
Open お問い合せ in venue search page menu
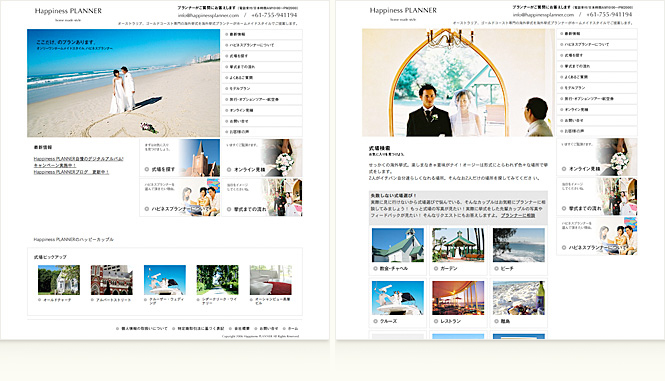coord(597,120)
